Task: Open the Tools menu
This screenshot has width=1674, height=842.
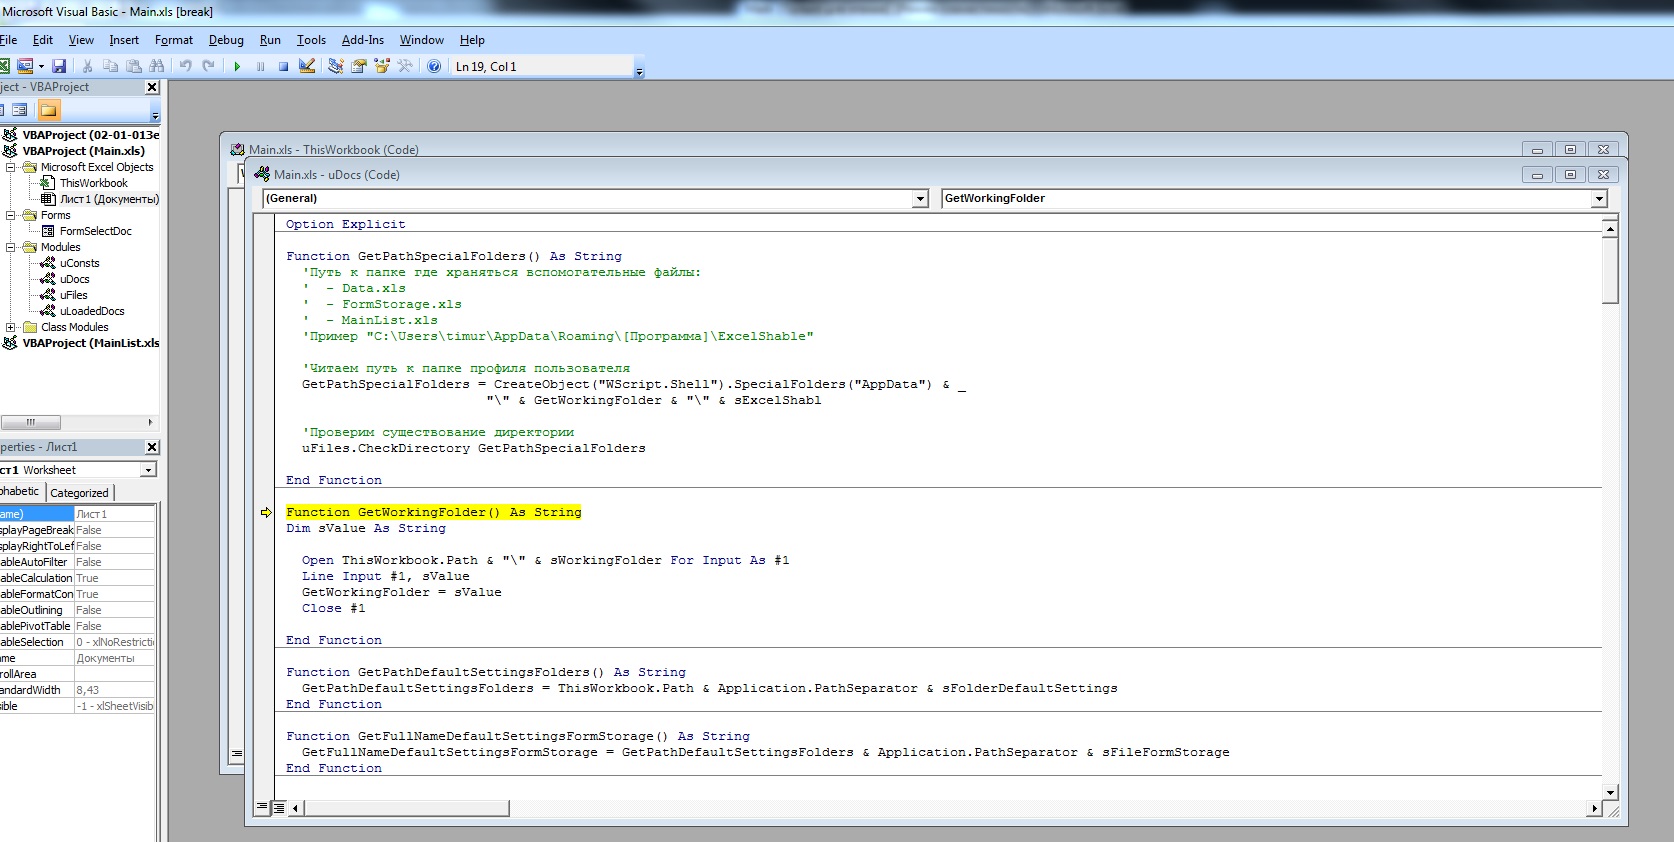Action: (x=311, y=40)
